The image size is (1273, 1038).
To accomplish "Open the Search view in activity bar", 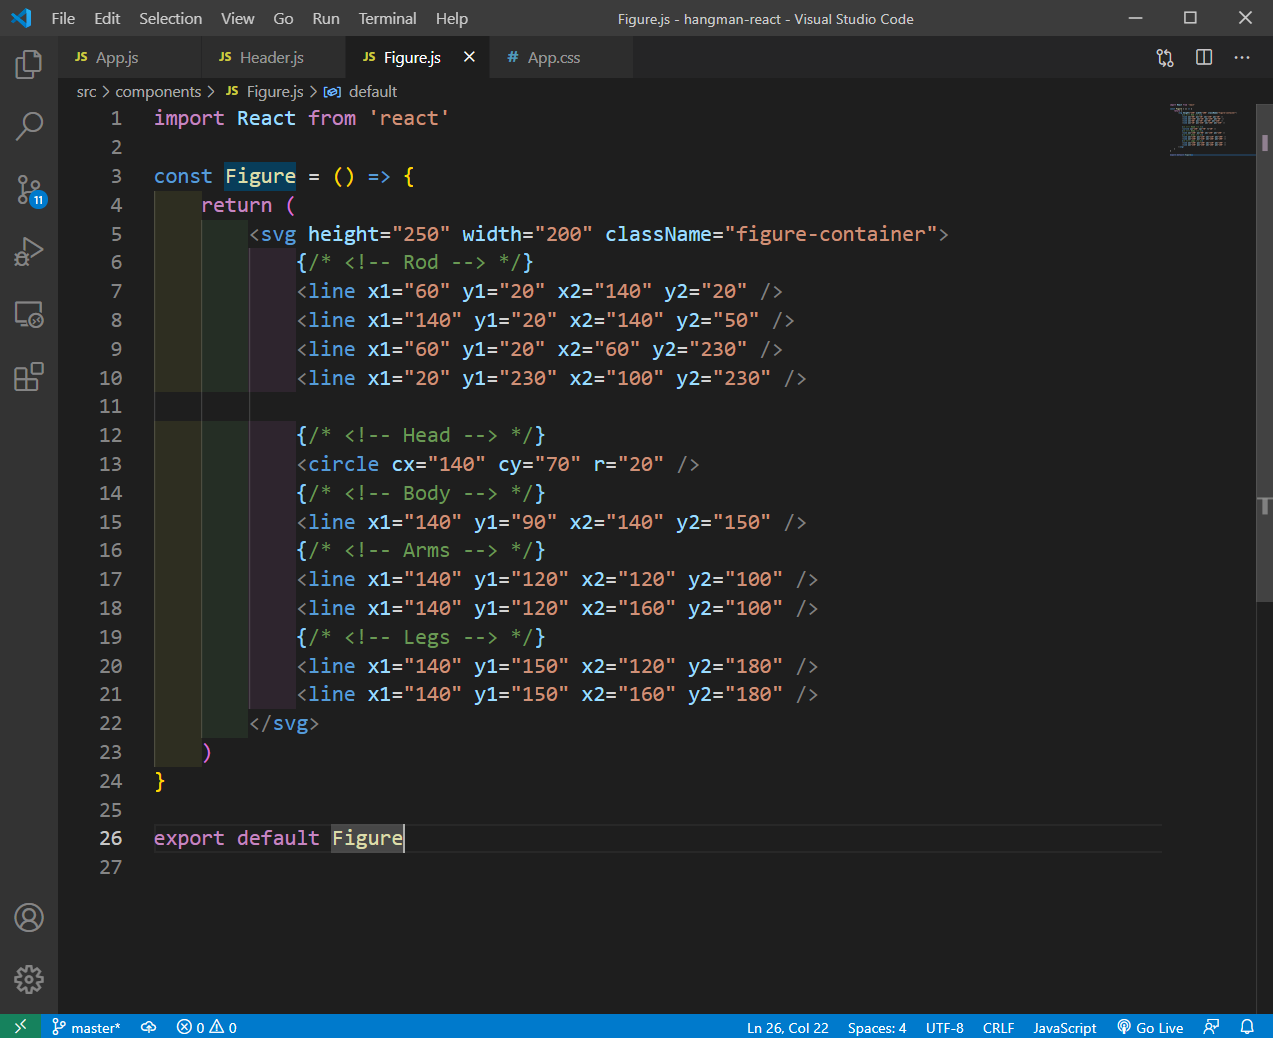I will tap(29, 126).
